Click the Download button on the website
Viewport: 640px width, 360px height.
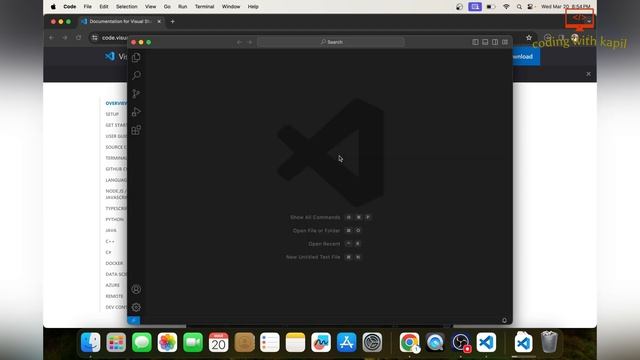[x=526, y=56]
